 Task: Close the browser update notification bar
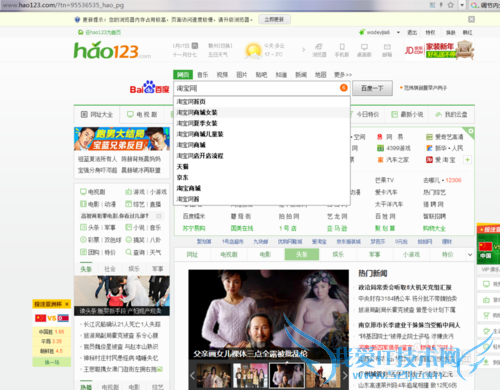pyautogui.click(x=471, y=19)
